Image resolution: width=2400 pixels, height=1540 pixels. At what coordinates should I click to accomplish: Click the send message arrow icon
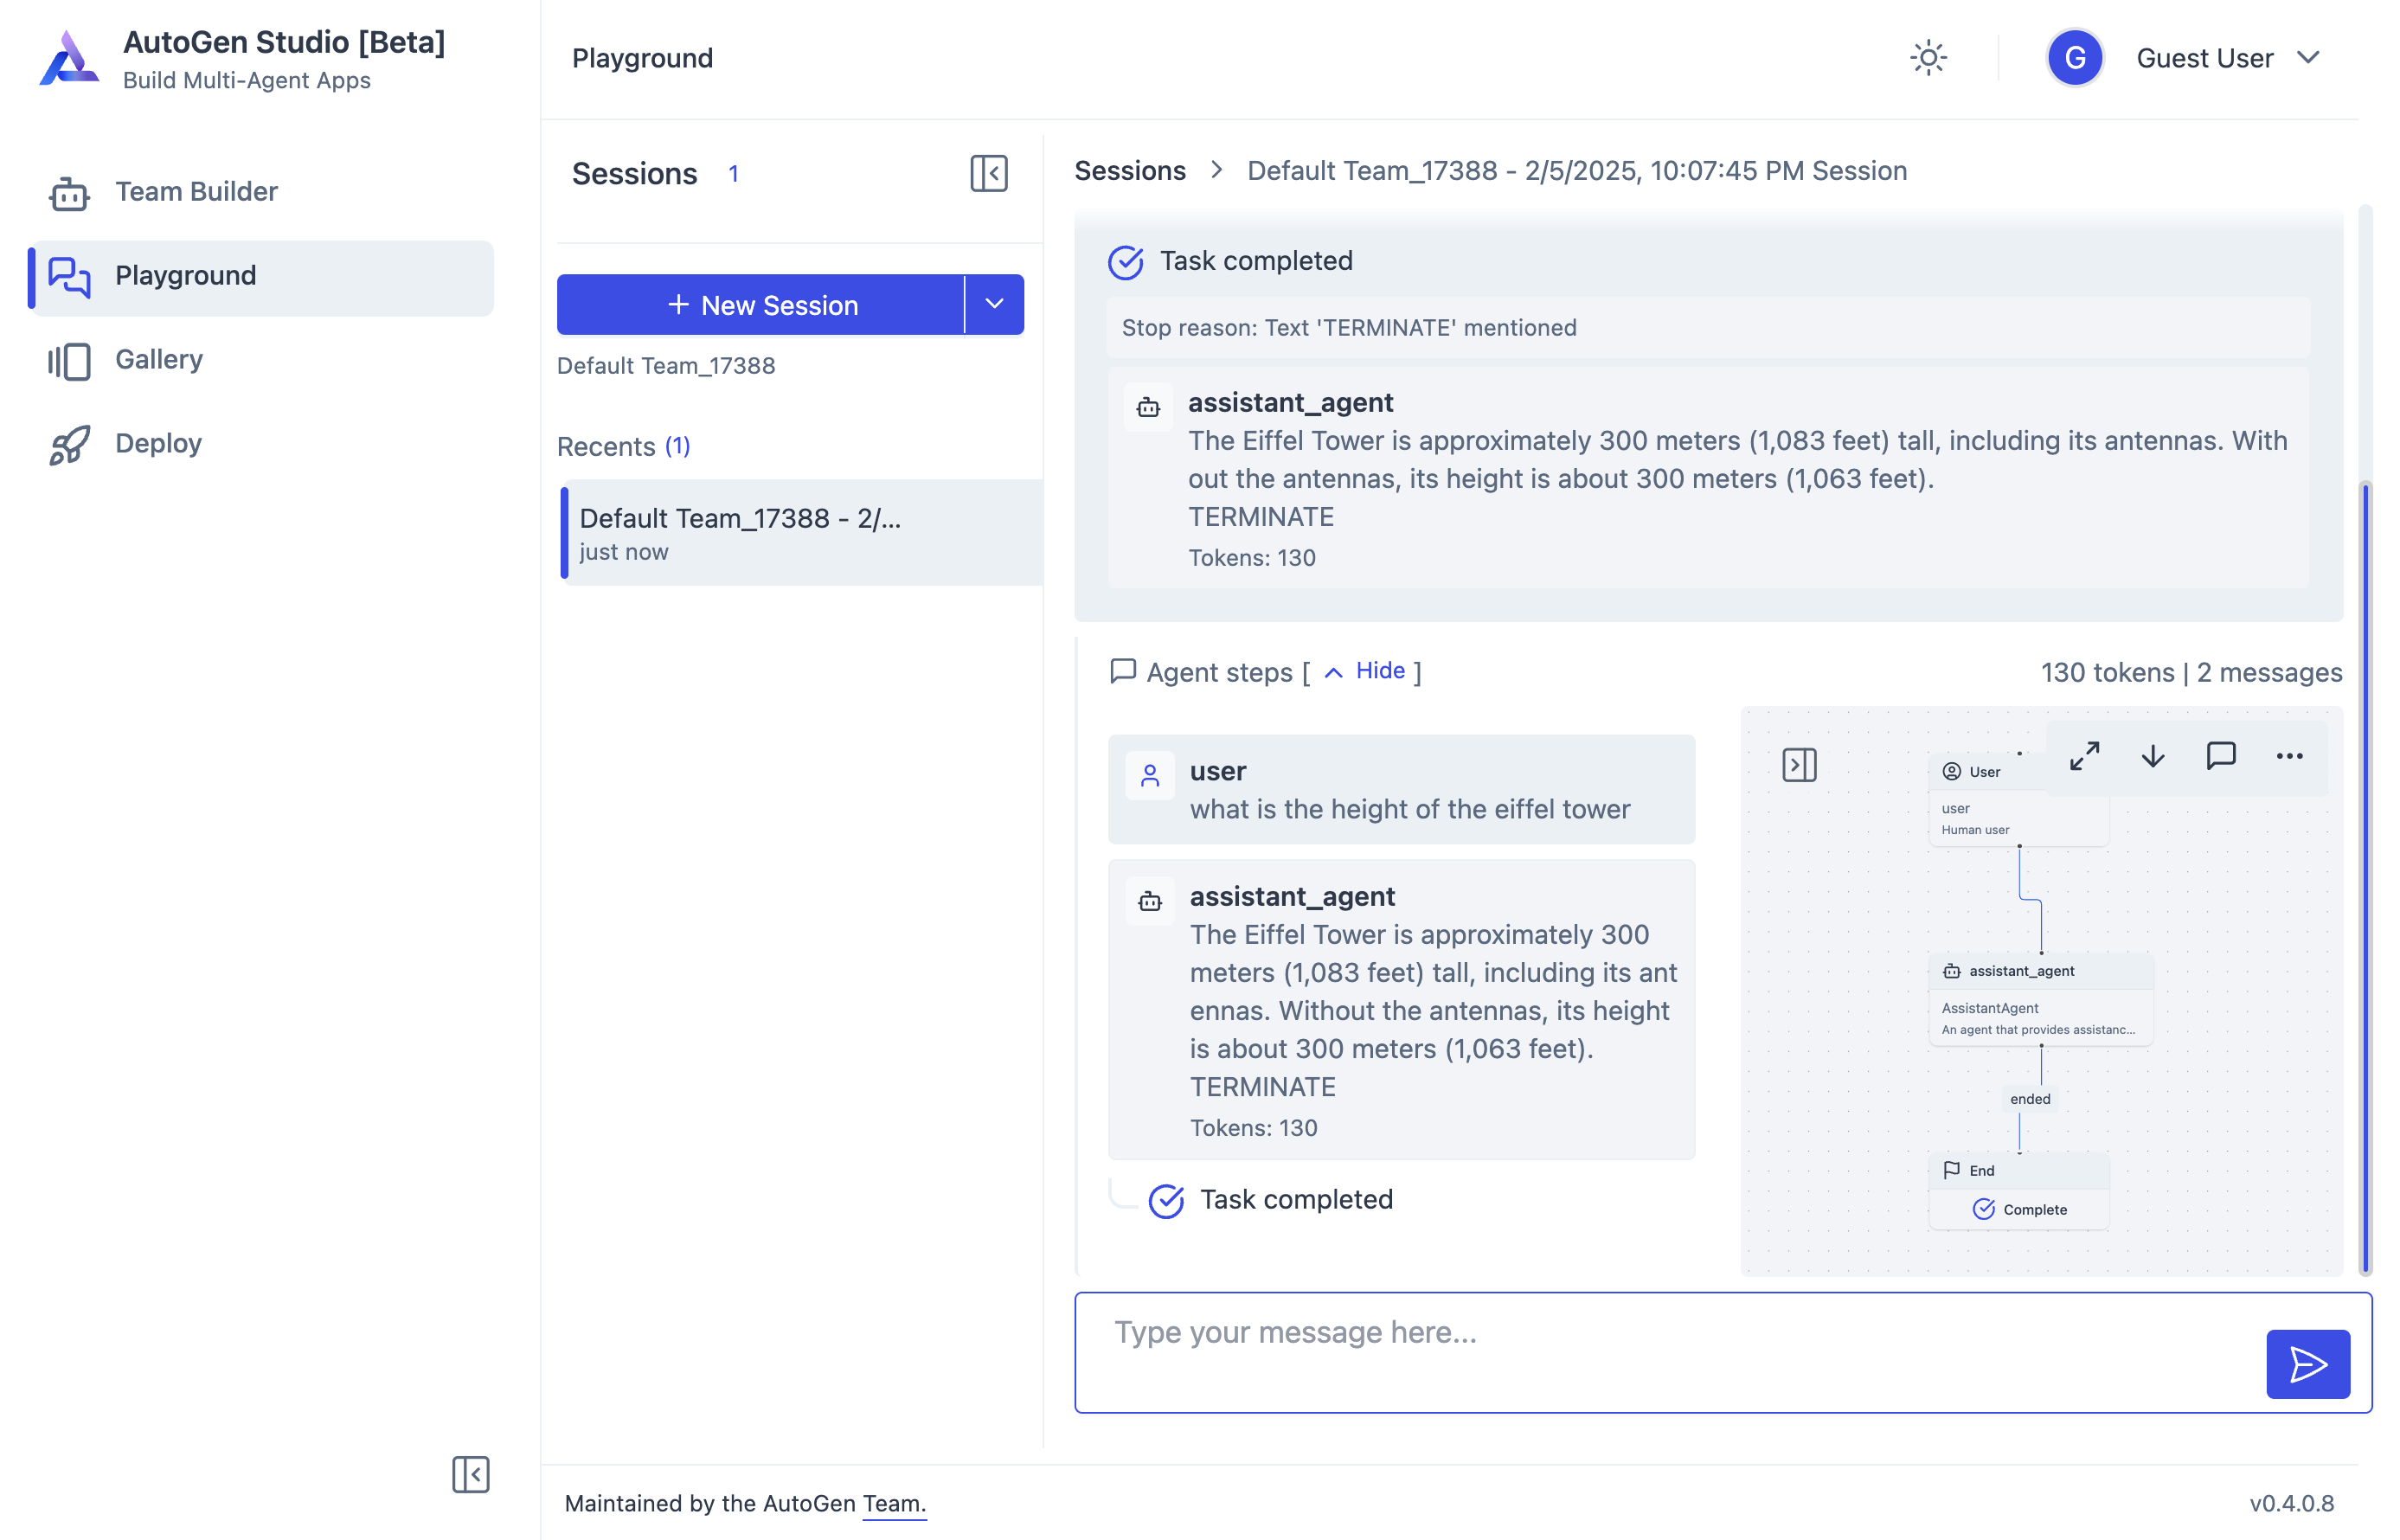(x=2307, y=1363)
